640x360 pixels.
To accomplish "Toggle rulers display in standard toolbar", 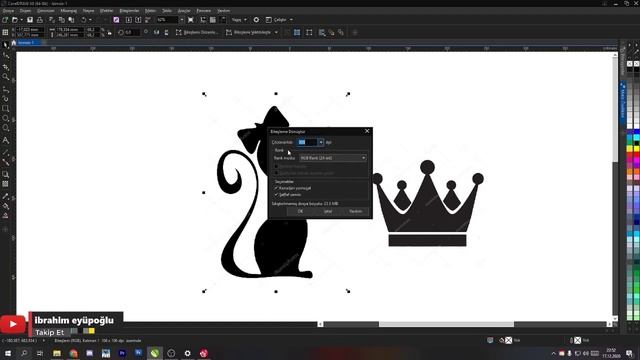I will [x=203, y=20].
